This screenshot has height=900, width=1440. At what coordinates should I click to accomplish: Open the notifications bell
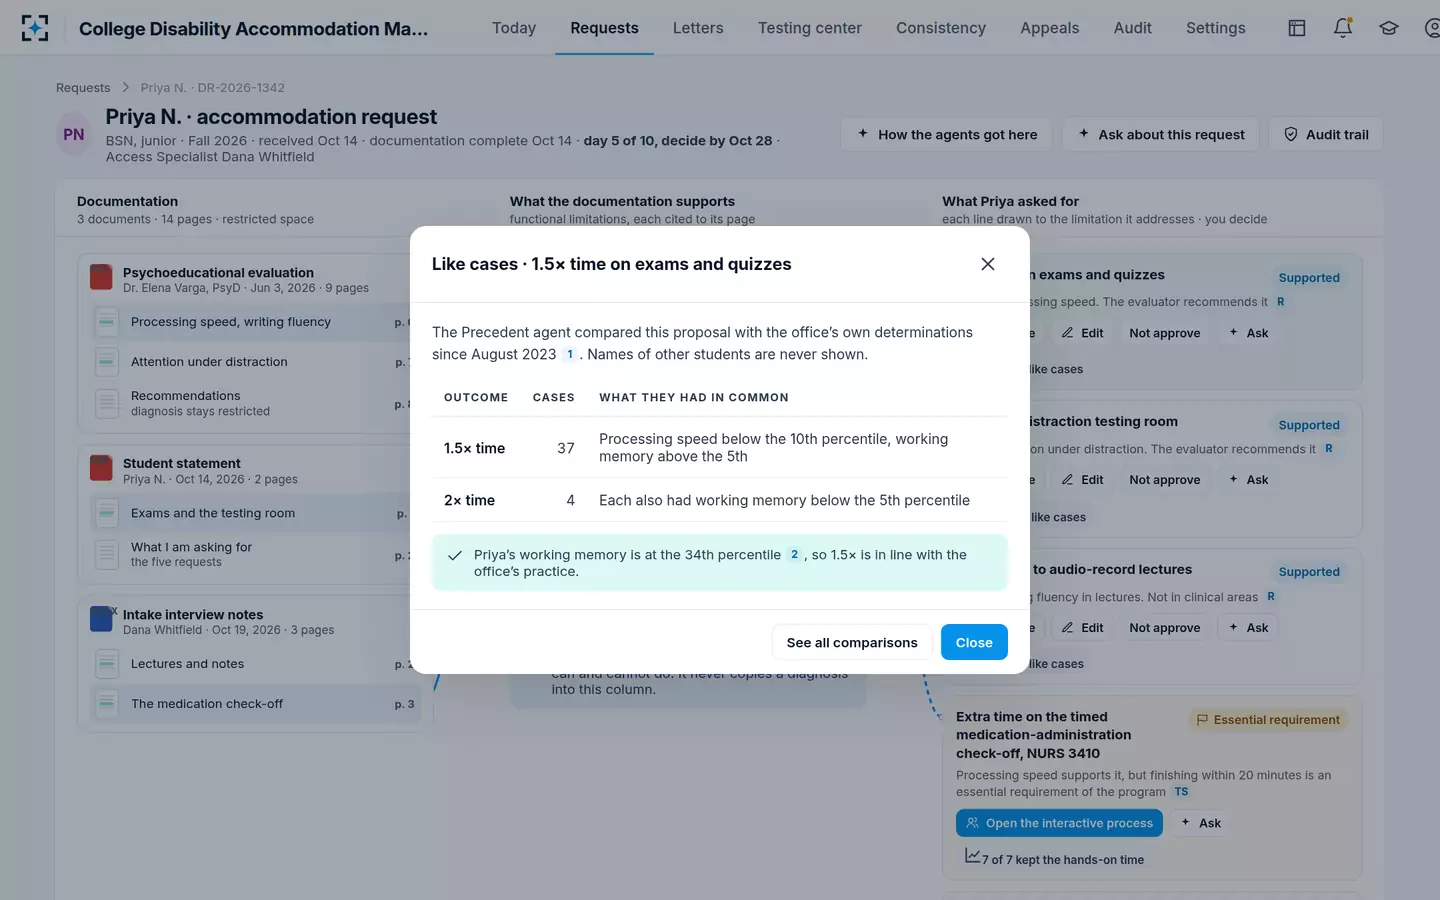(1343, 28)
